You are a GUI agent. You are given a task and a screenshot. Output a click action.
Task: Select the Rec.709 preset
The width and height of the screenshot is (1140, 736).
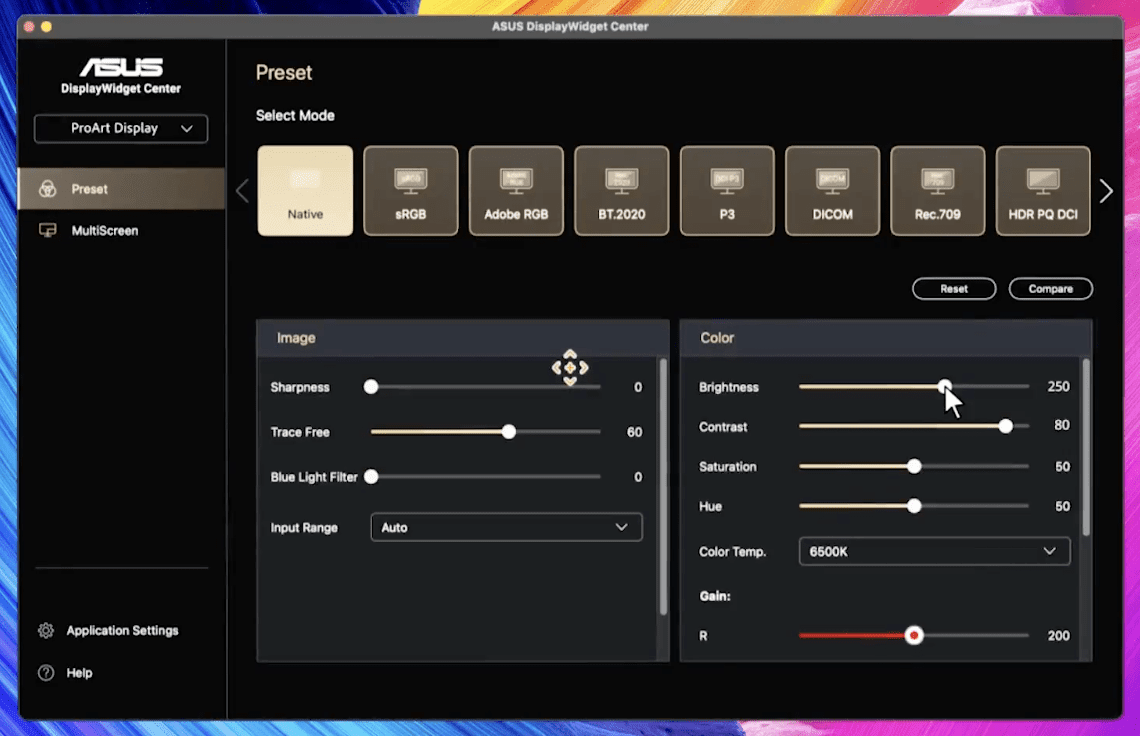click(x=938, y=191)
